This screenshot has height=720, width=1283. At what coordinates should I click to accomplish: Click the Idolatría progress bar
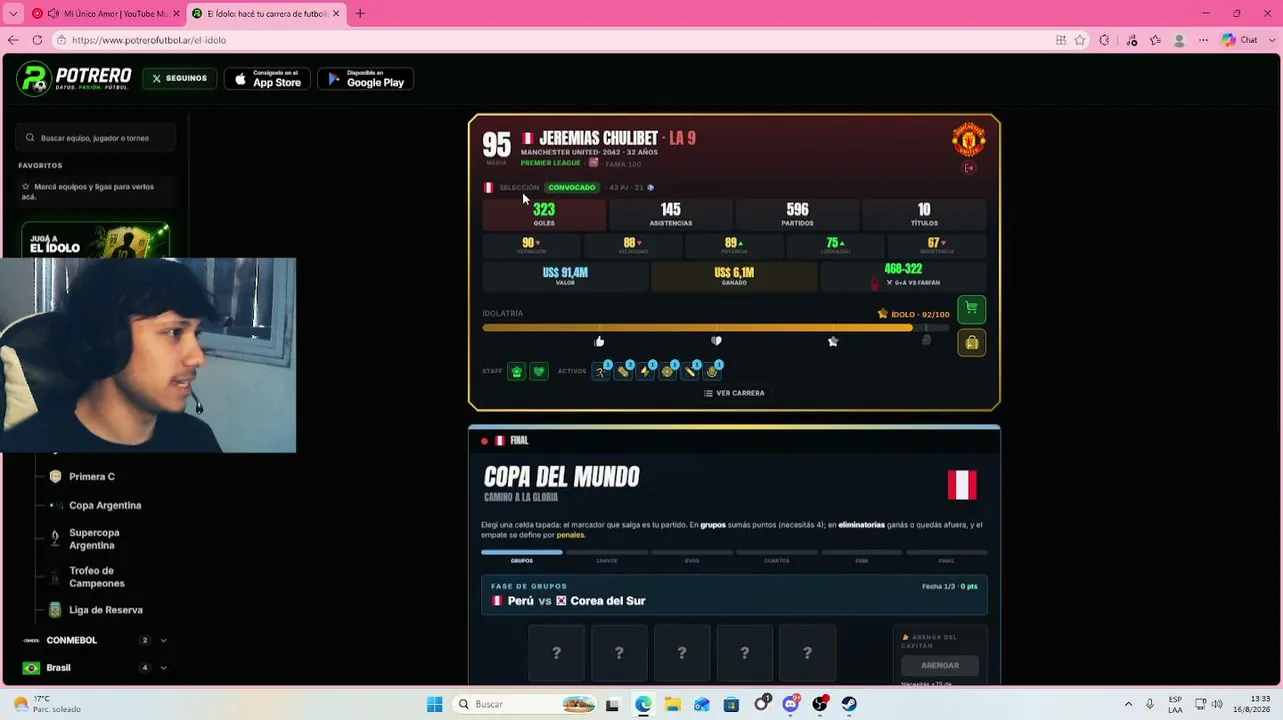pyautogui.click(x=715, y=327)
